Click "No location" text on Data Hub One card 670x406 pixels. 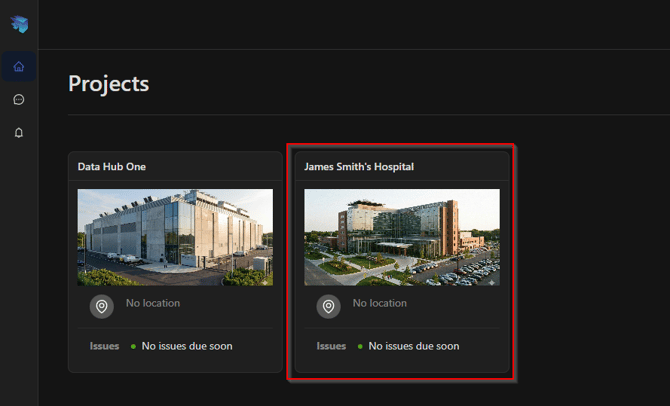coord(153,303)
